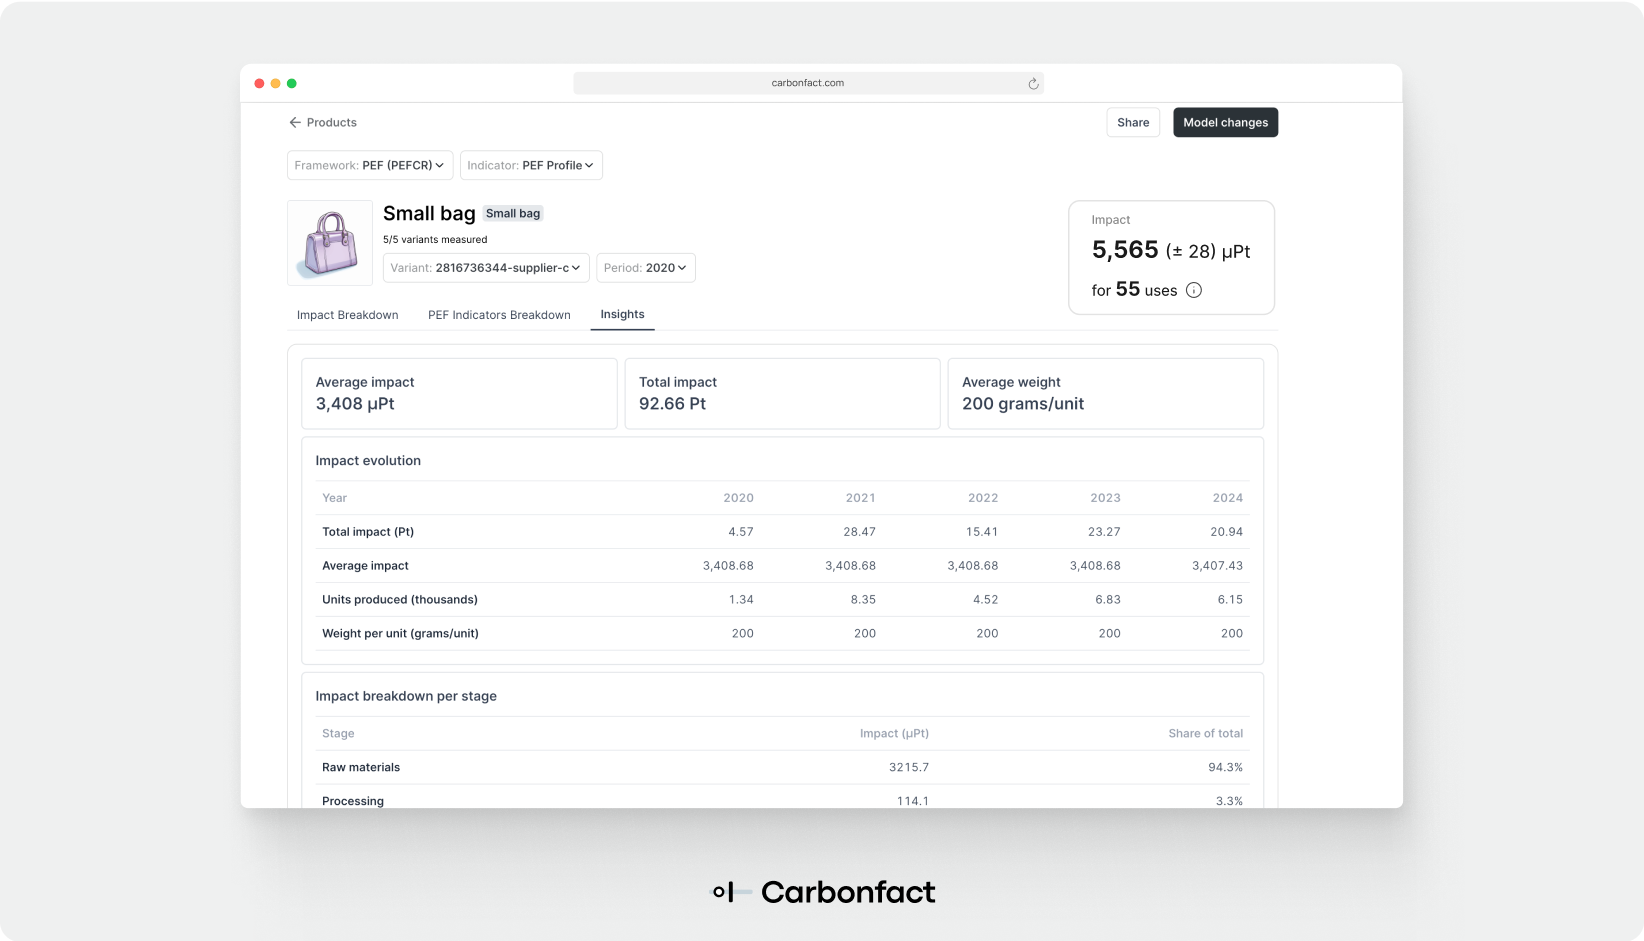Change the Period using the 2020 dropdown

coord(645,268)
